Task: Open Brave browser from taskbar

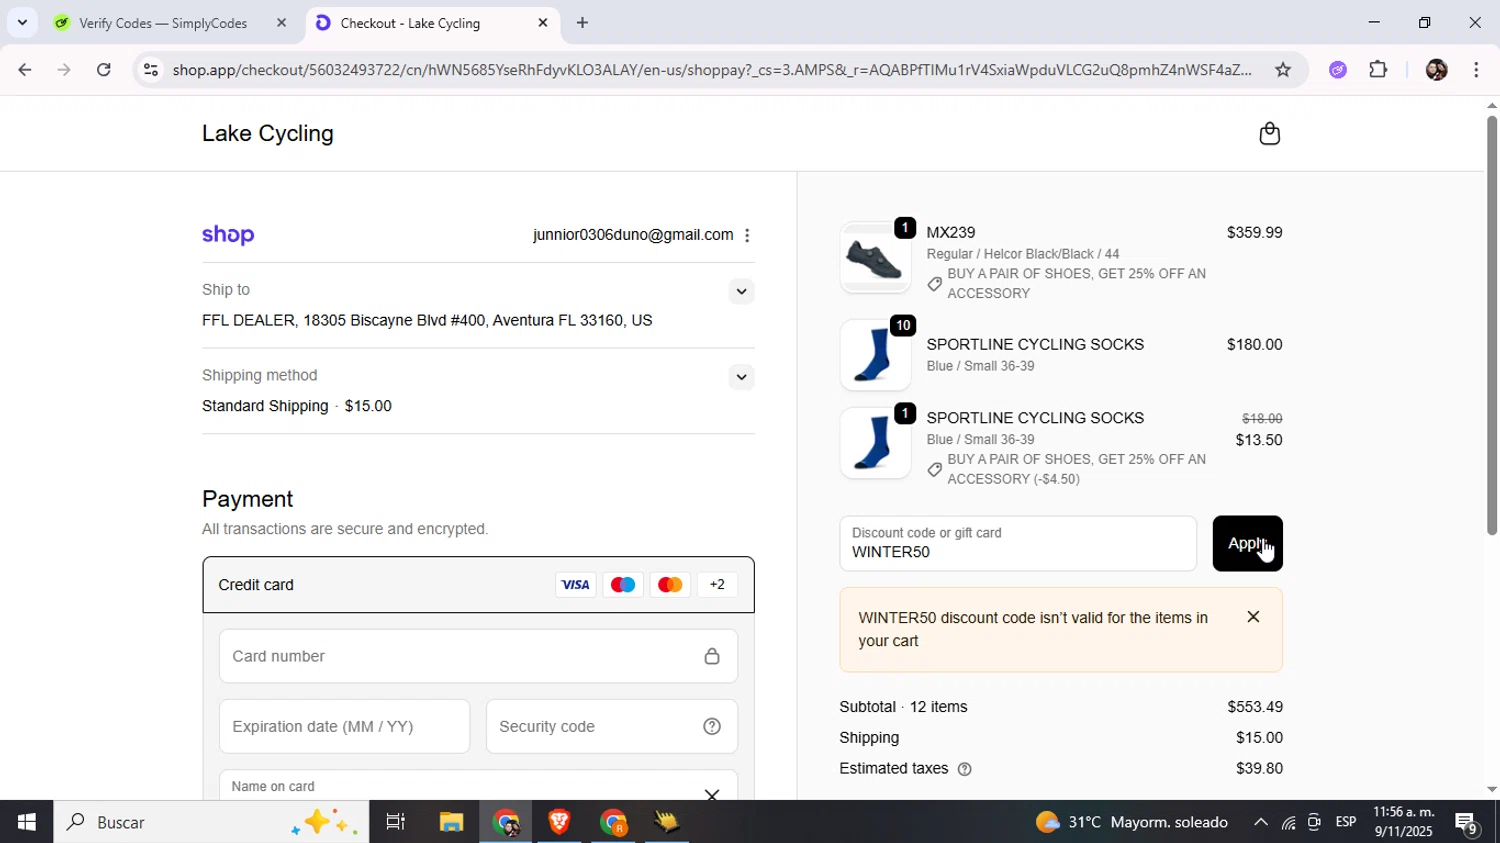Action: pyautogui.click(x=559, y=822)
